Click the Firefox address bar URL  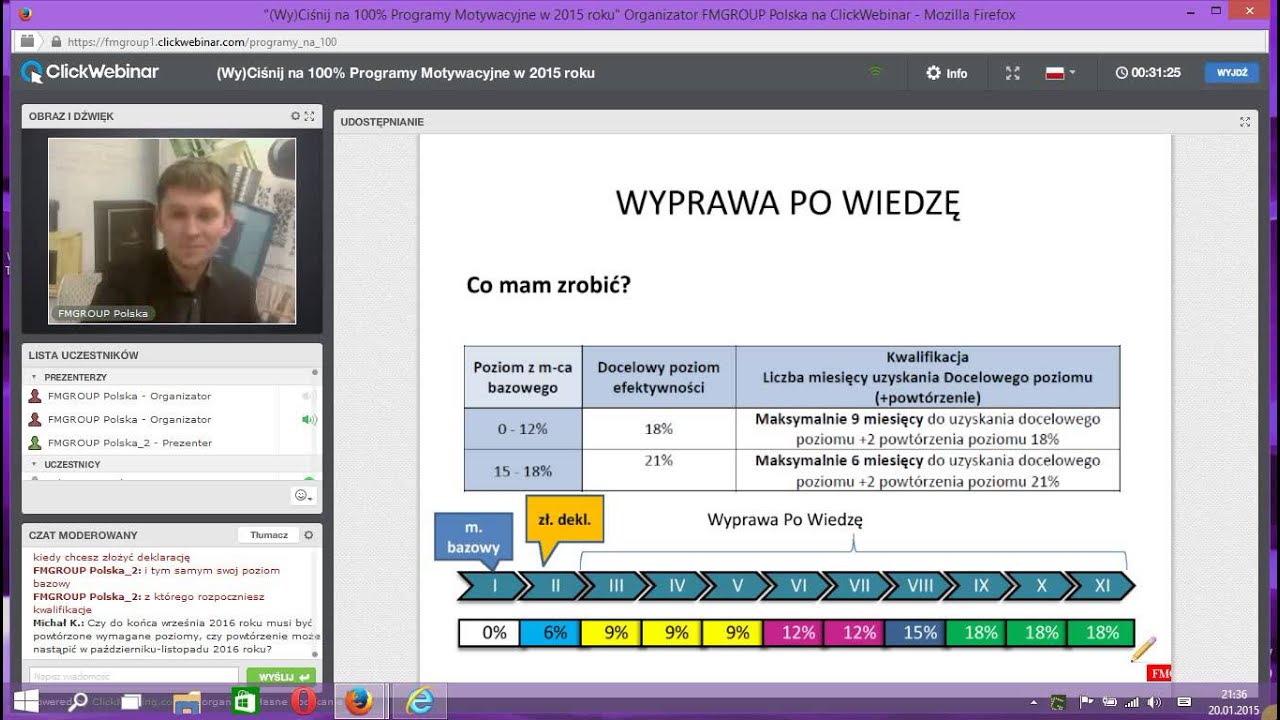(x=203, y=42)
